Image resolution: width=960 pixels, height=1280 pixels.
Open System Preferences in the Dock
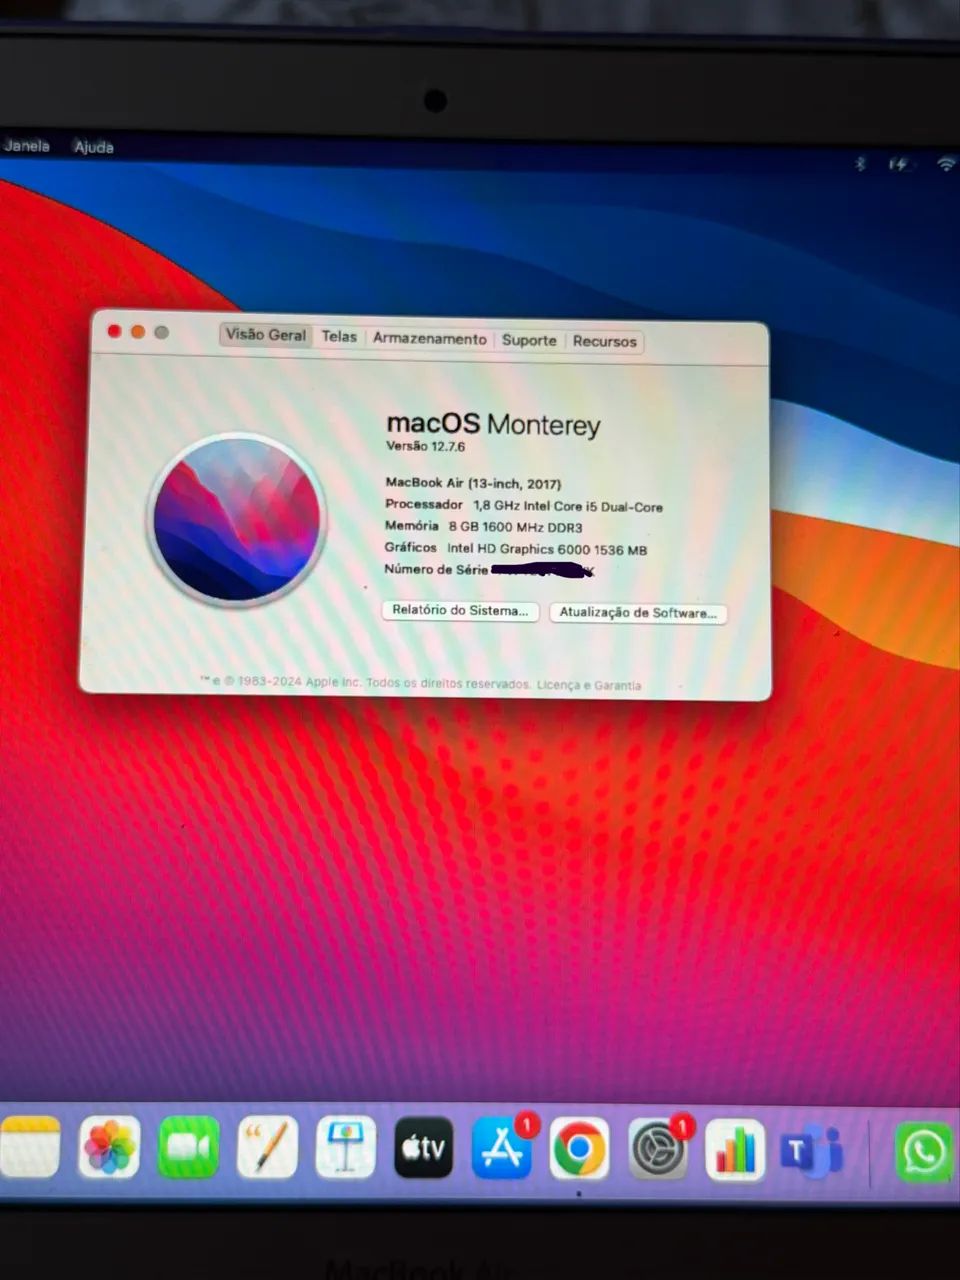(x=657, y=1149)
